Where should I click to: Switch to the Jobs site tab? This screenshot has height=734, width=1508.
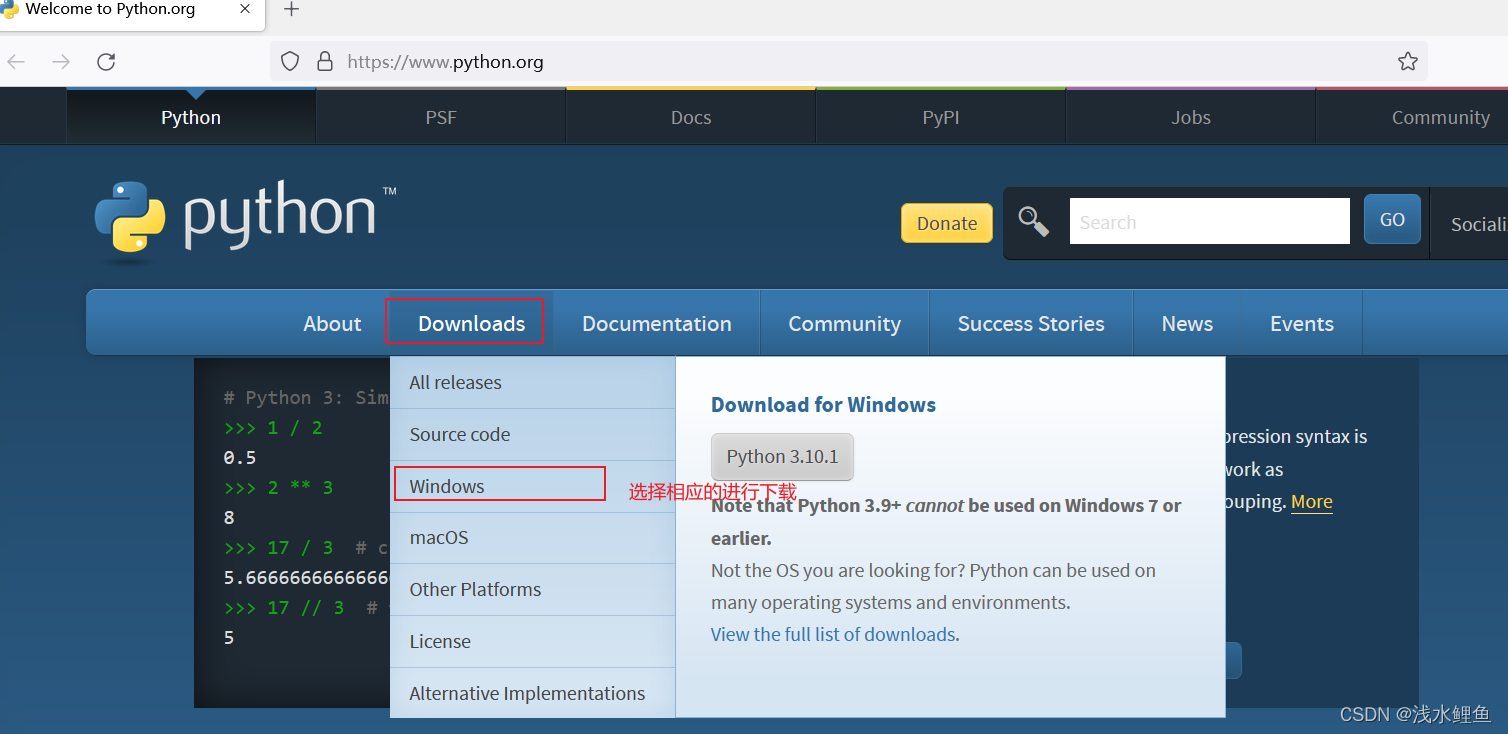click(x=1191, y=117)
